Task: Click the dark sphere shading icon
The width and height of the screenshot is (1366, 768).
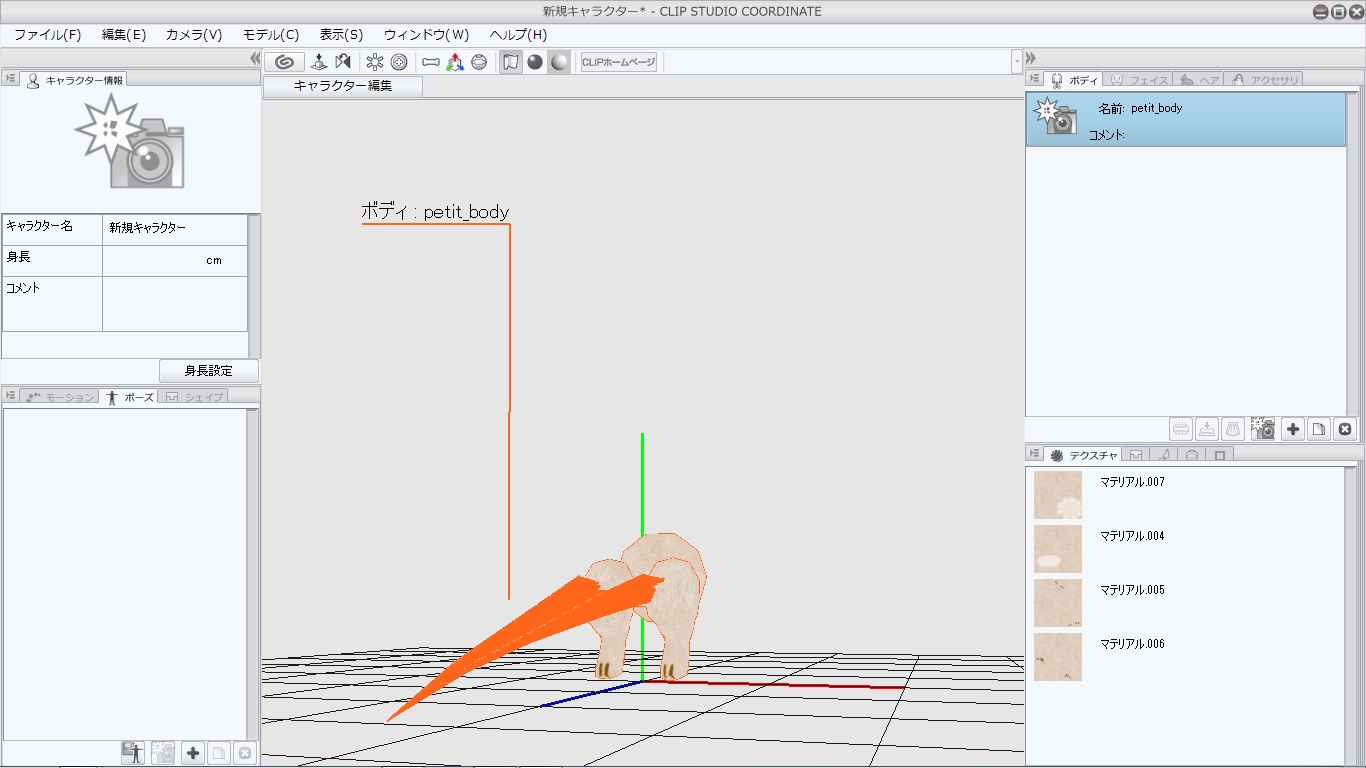Action: [535, 62]
